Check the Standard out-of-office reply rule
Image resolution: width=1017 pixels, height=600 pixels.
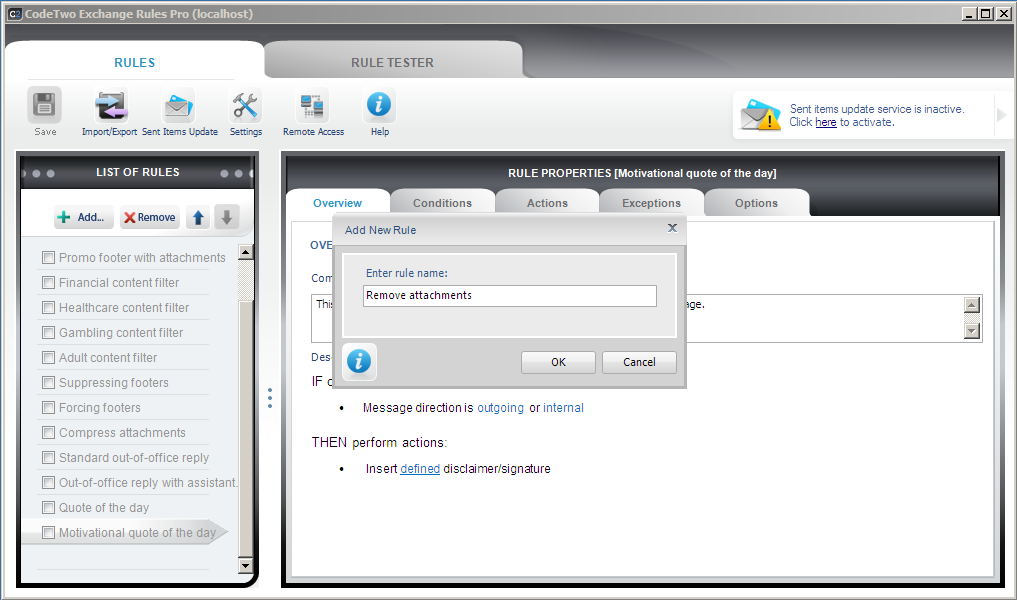[48, 458]
